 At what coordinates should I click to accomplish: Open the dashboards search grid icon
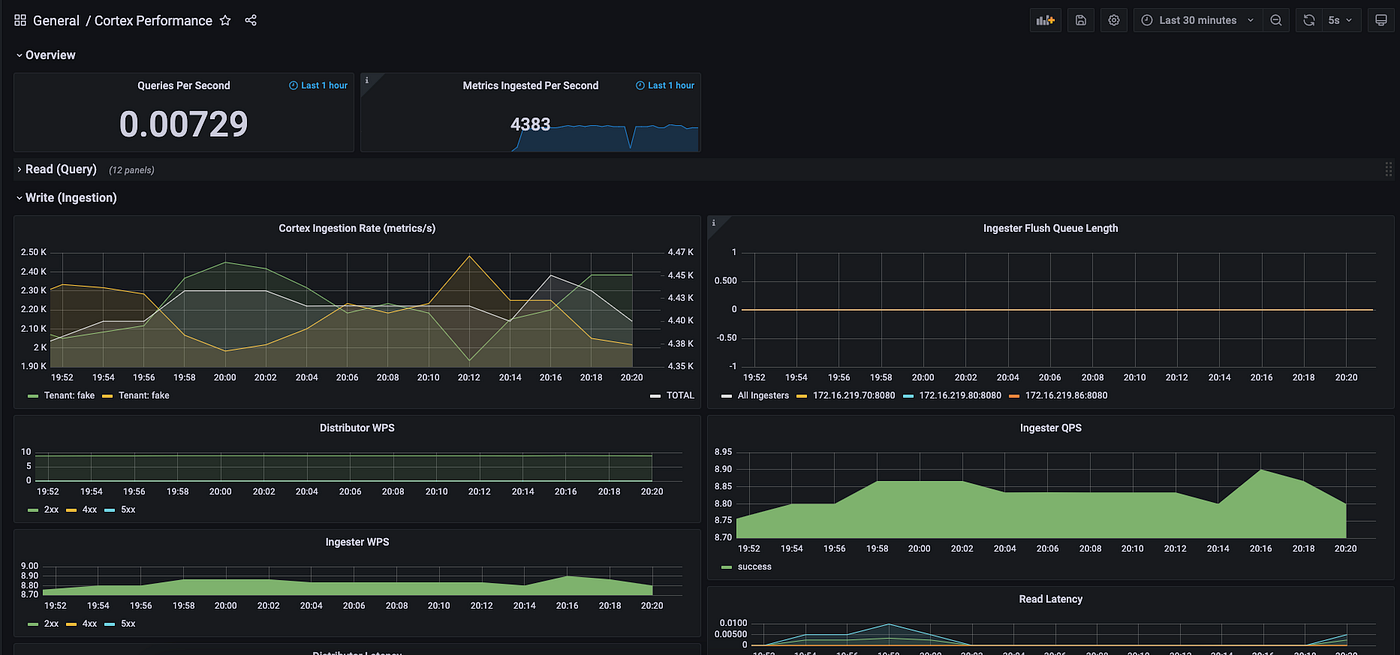(19, 19)
